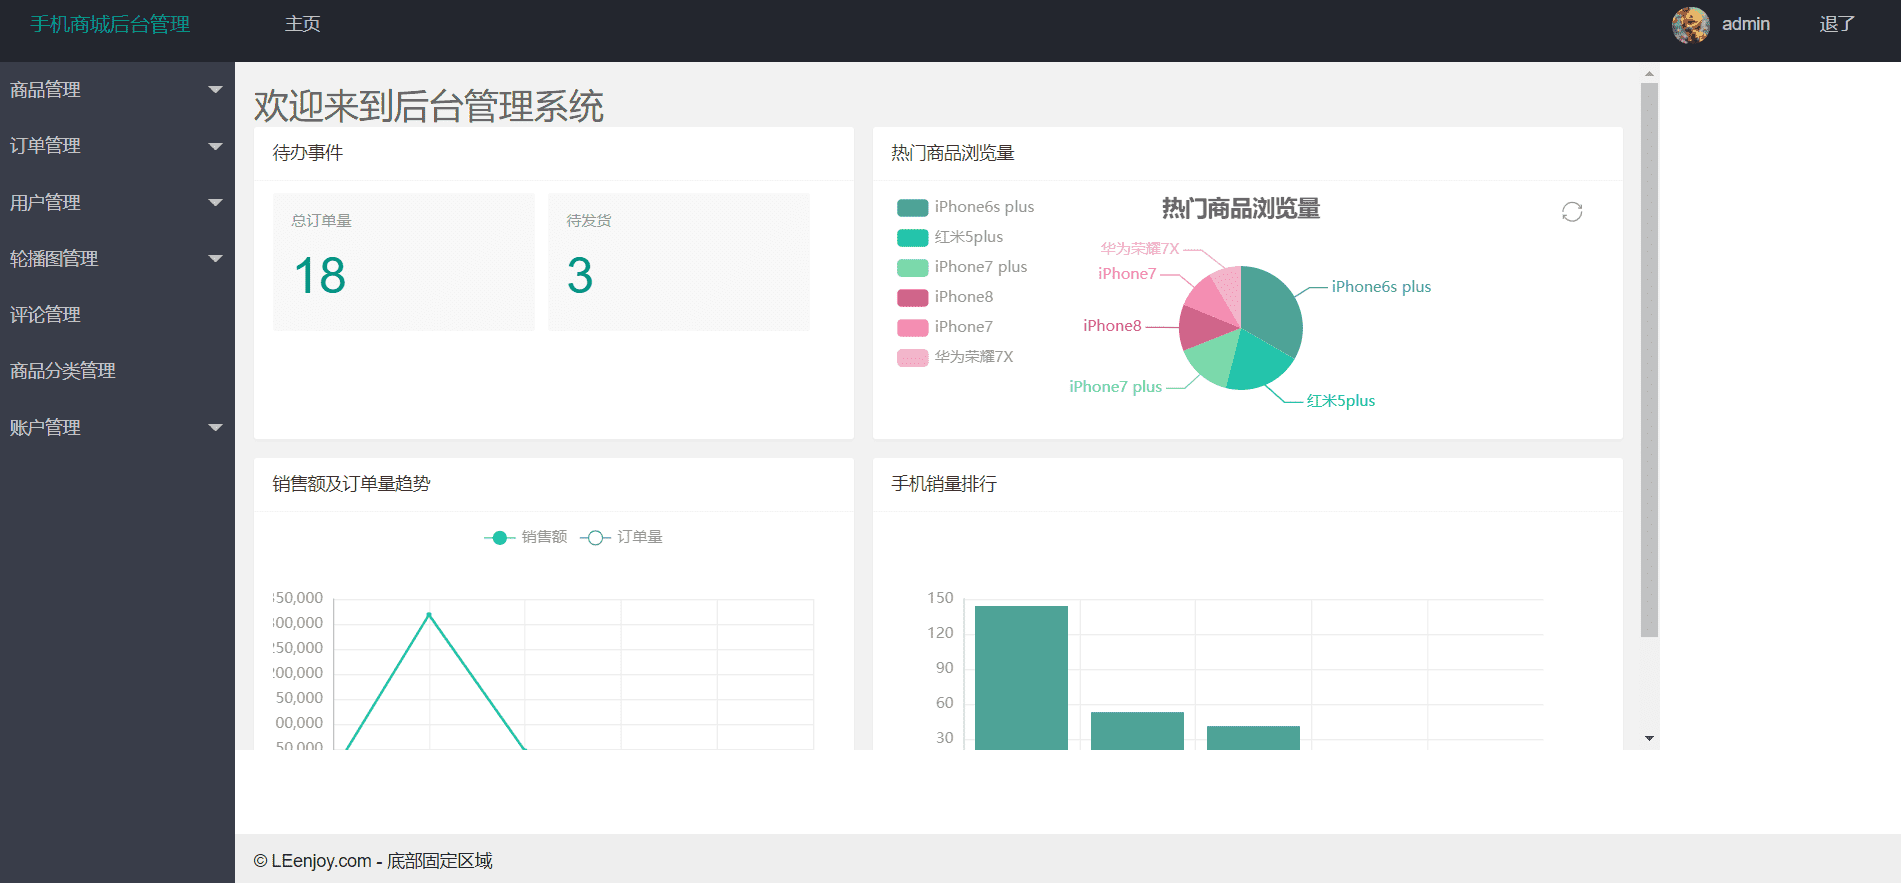Toggle 订单量 series in trend chart legend
This screenshot has width=1901, height=883.
[x=621, y=537]
